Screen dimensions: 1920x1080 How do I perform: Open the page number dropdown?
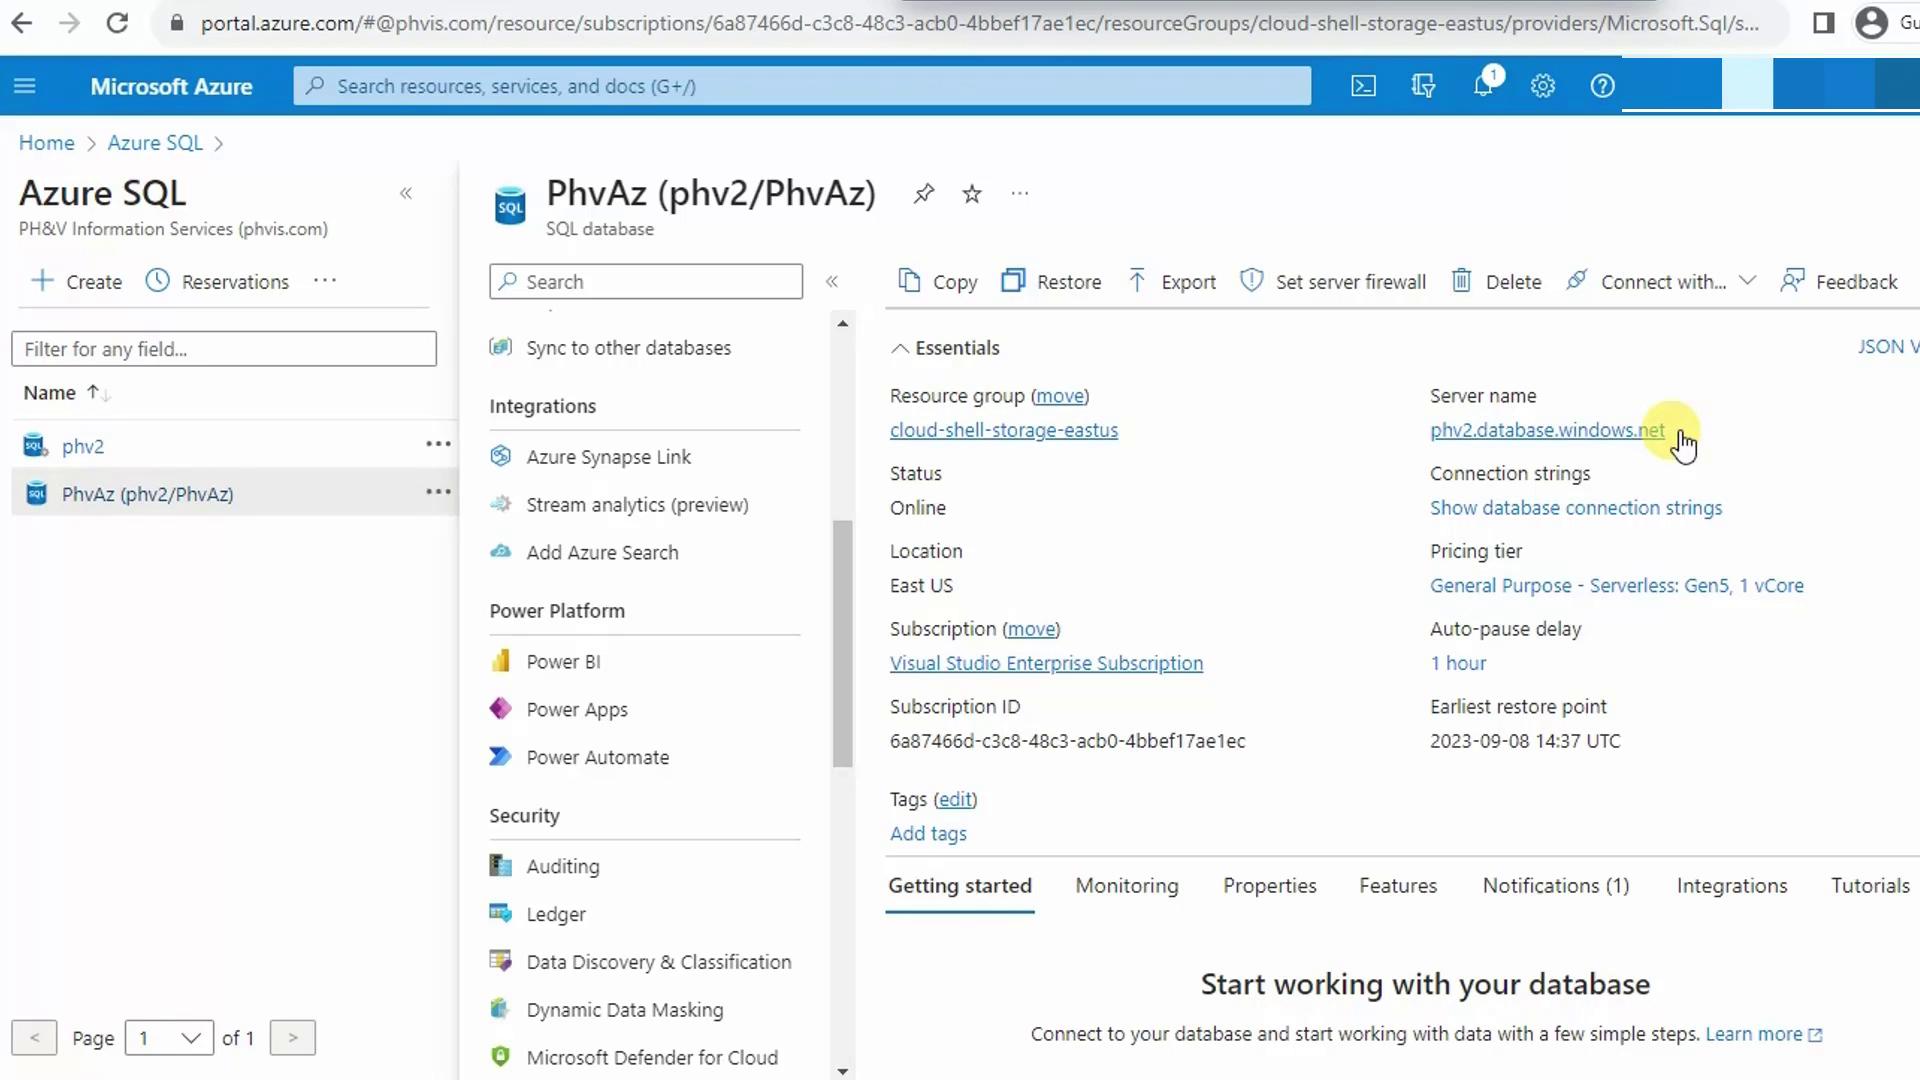(169, 1038)
